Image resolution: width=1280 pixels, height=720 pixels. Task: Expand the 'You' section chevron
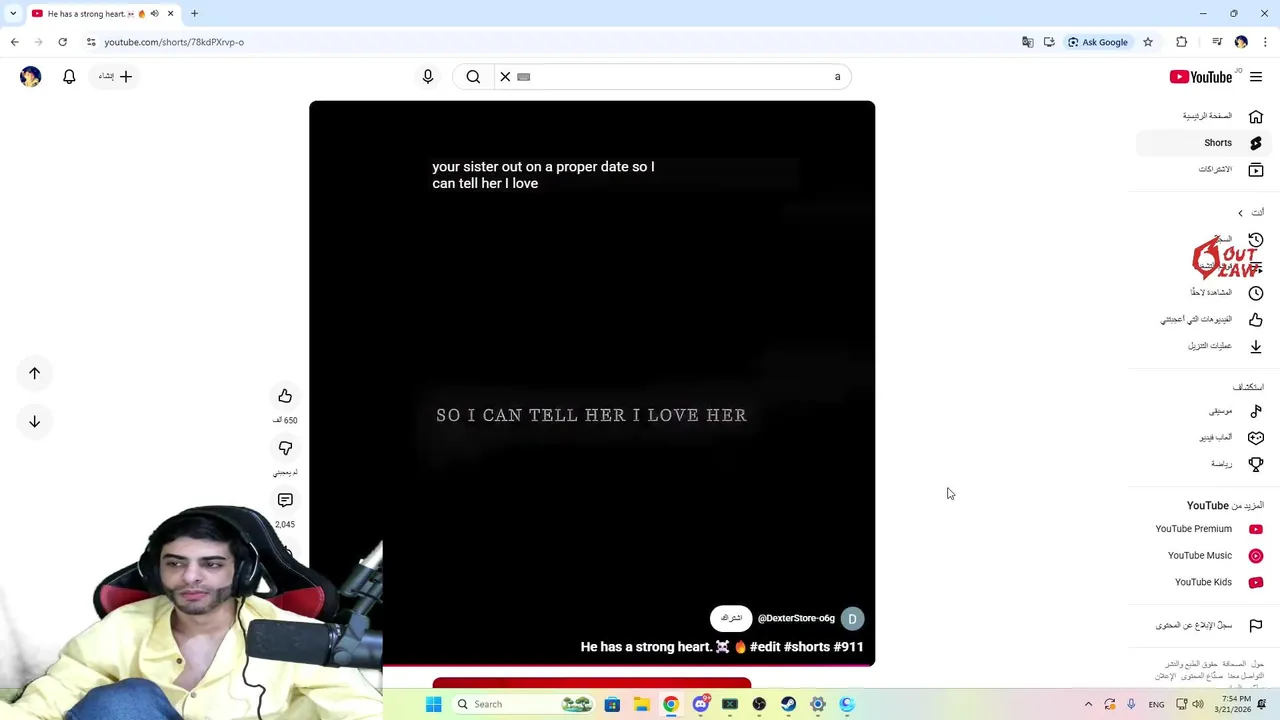1240,213
